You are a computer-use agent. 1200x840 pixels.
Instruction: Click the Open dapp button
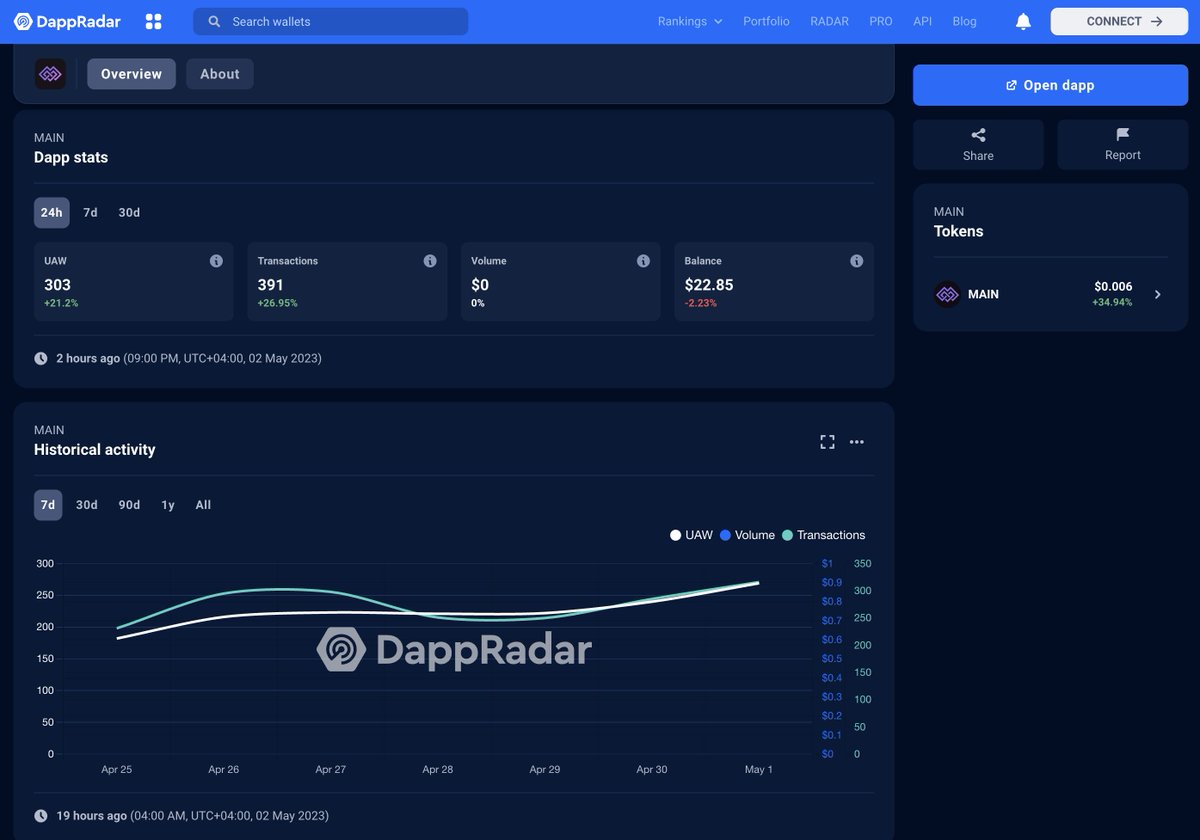point(1050,85)
